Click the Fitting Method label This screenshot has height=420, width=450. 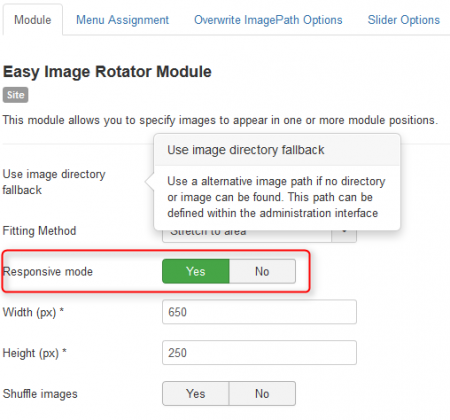[39, 231]
